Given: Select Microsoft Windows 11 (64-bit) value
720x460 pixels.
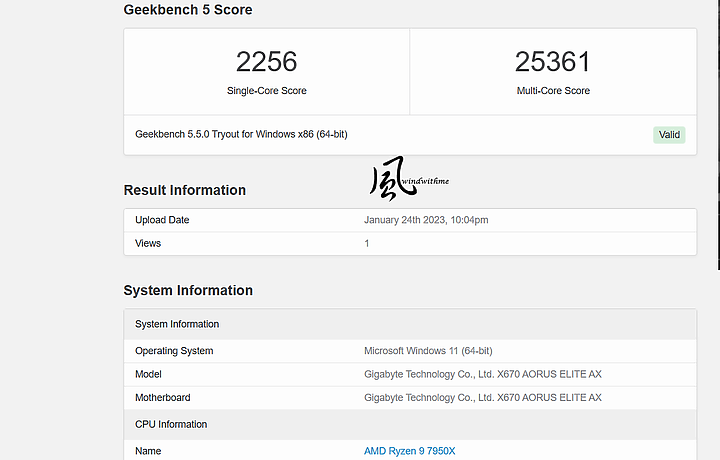Looking at the screenshot, I should tap(428, 351).
